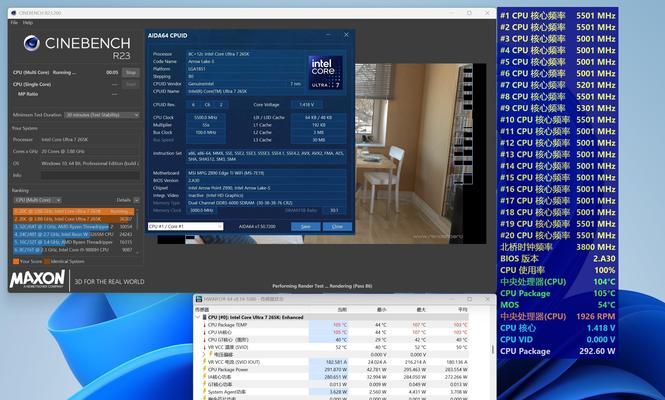Select ranking entry with score 24243
Screen dimensions: 665x400
coord(74,234)
